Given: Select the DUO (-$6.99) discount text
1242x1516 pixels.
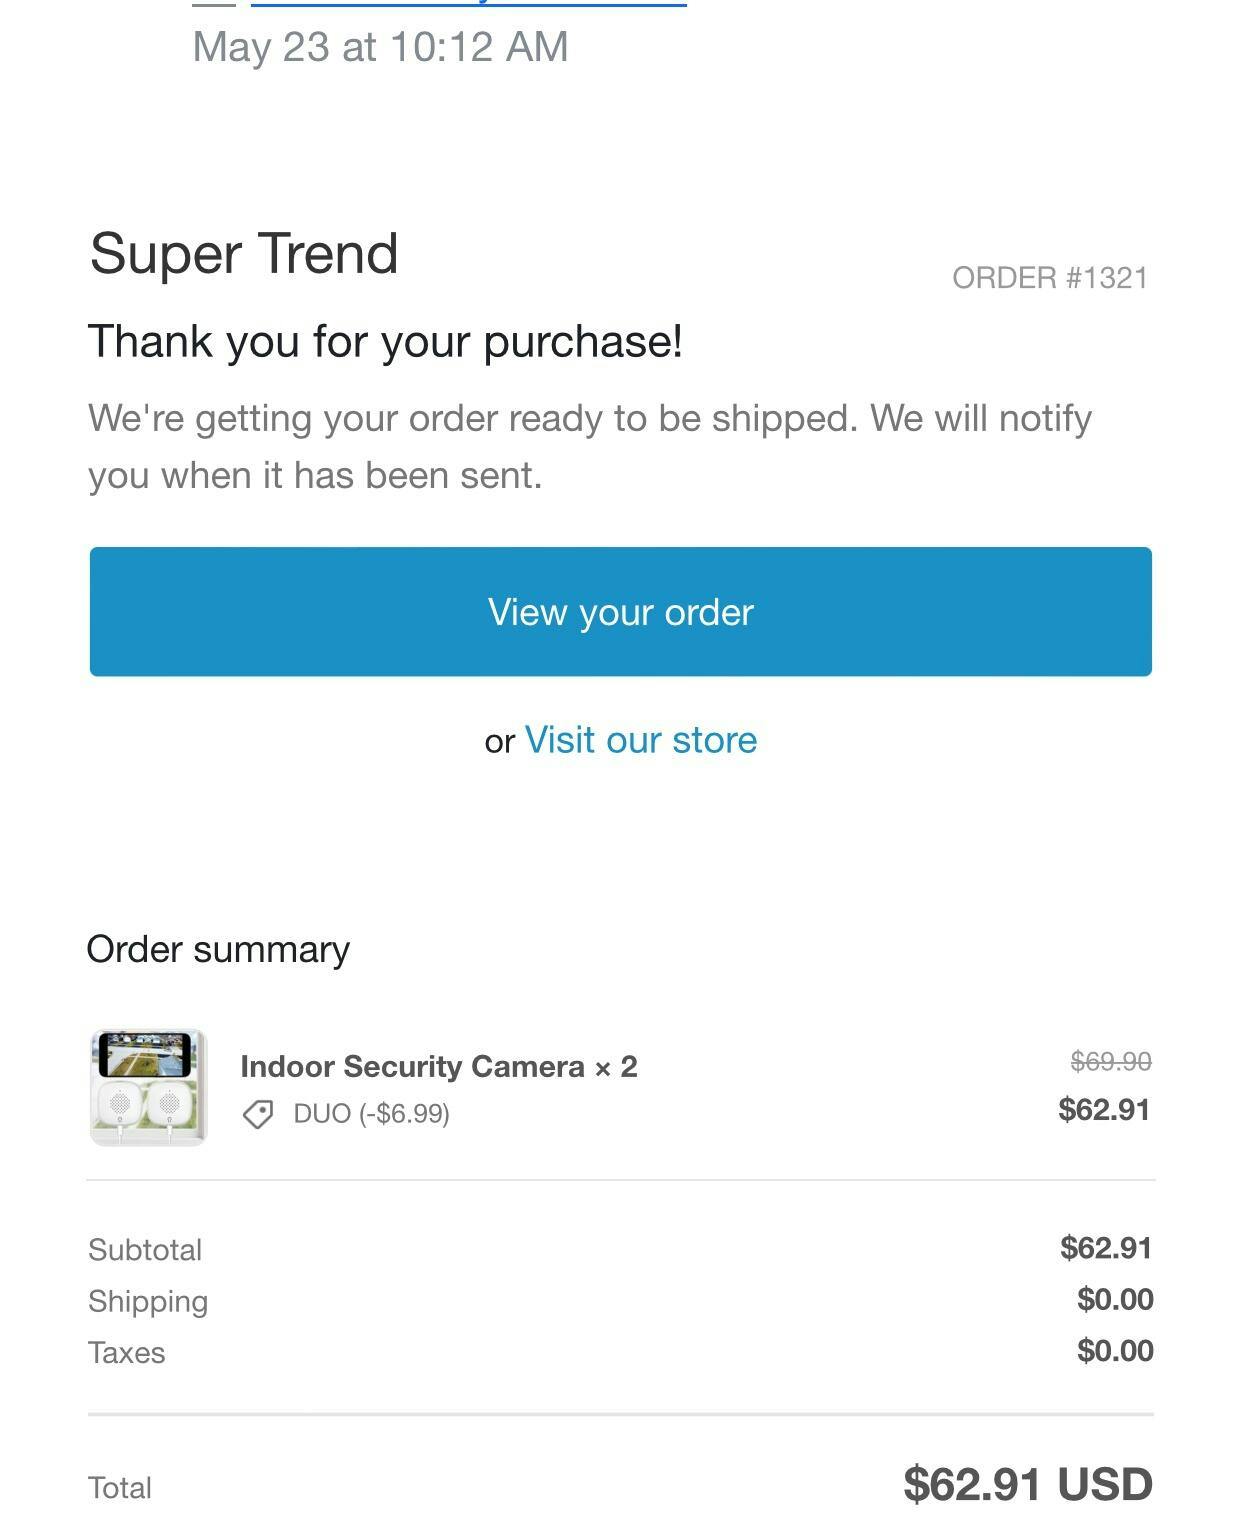Looking at the screenshot, I should click(372, 1114).
